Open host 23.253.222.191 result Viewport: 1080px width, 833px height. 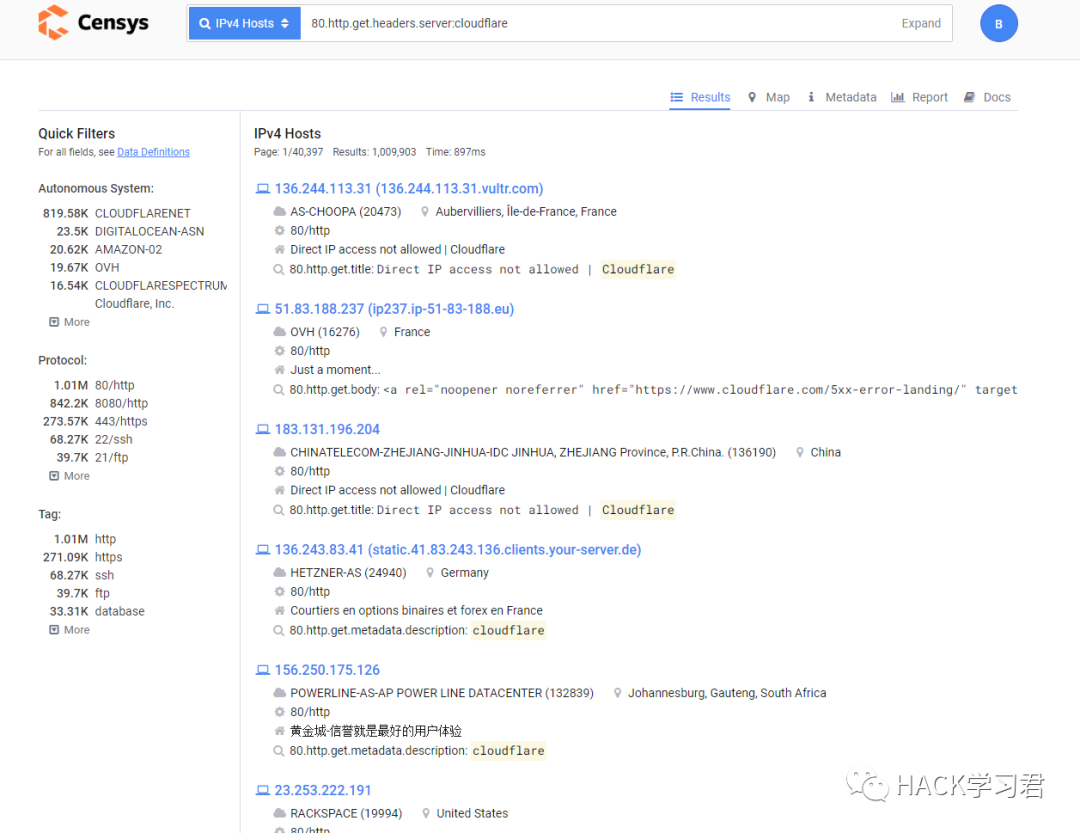click(x=322, y=790)
